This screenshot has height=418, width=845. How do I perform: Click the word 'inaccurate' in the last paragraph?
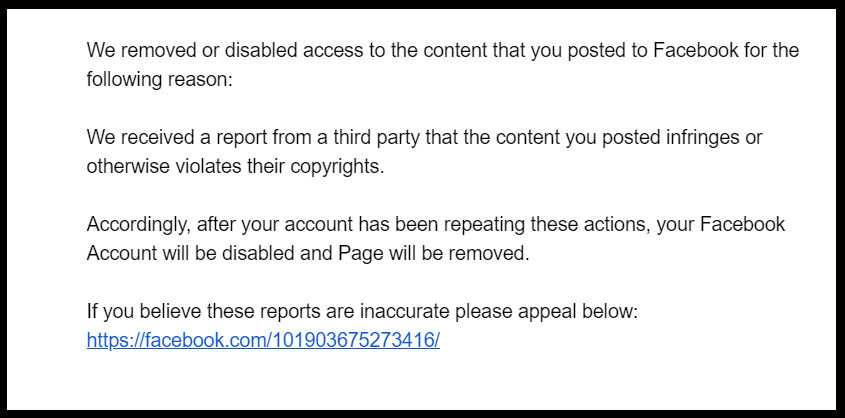[404, 311]
